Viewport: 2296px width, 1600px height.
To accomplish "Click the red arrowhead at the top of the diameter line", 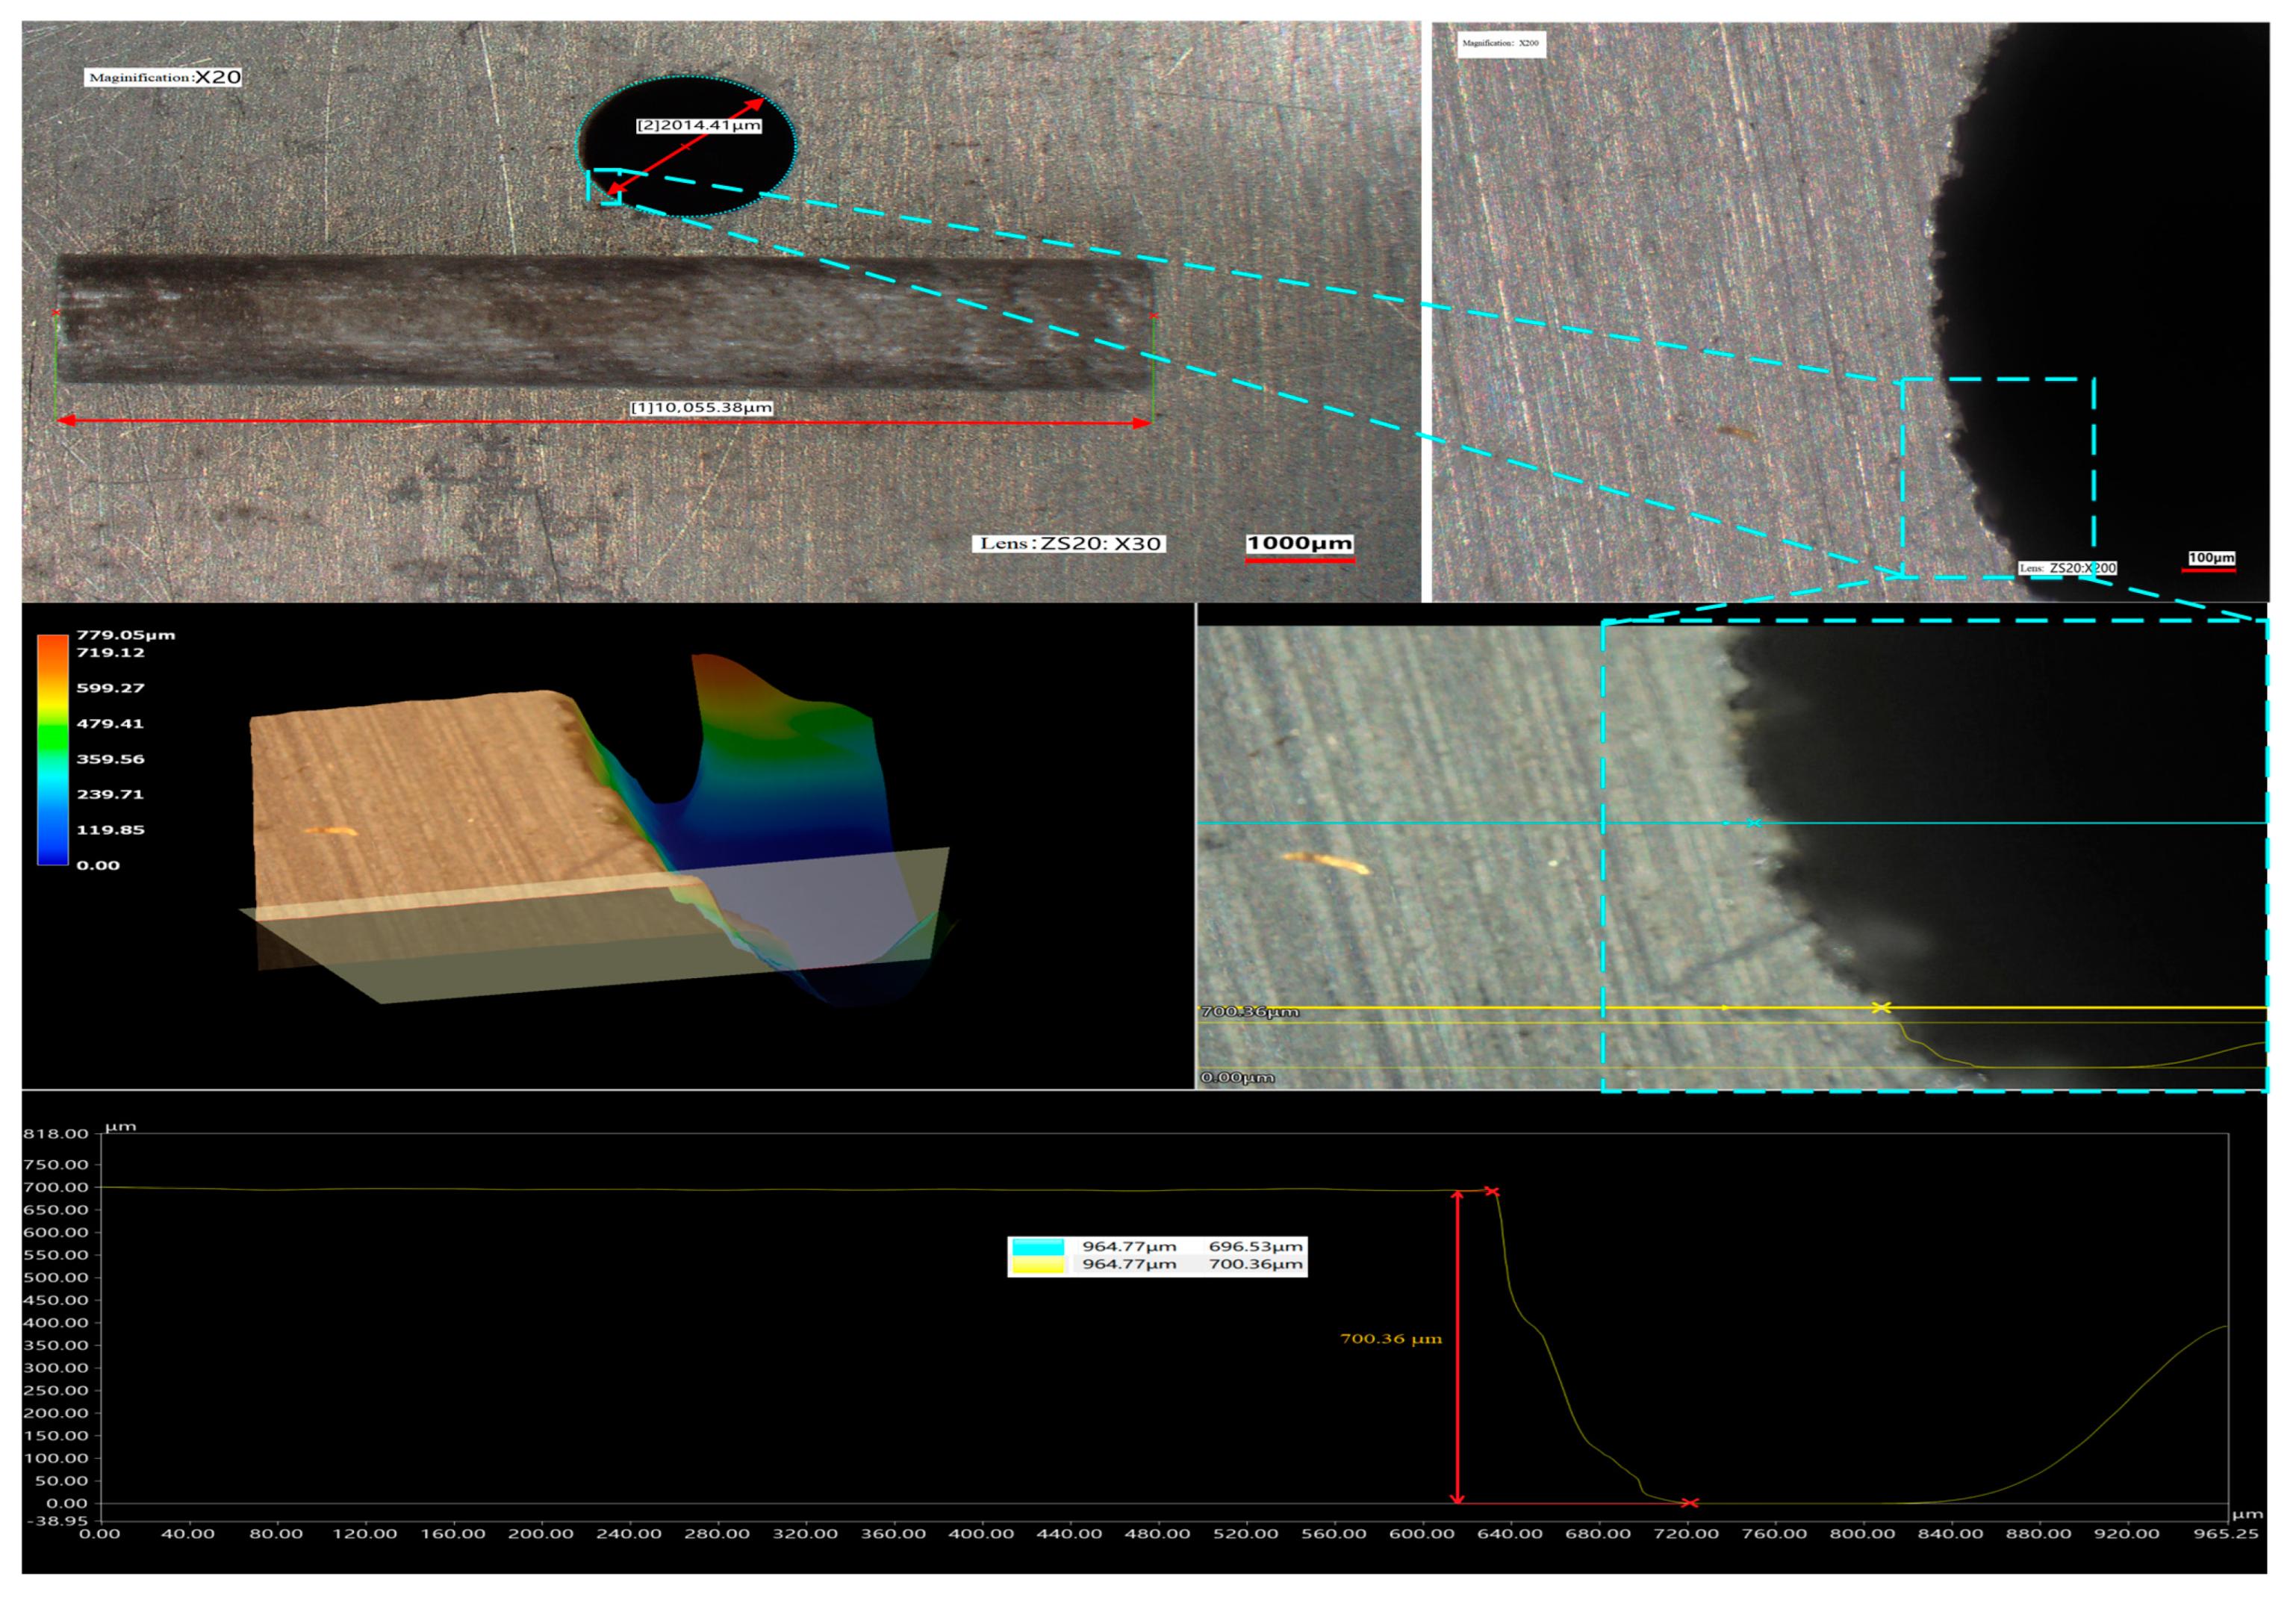I will click(x=757, y=103).
